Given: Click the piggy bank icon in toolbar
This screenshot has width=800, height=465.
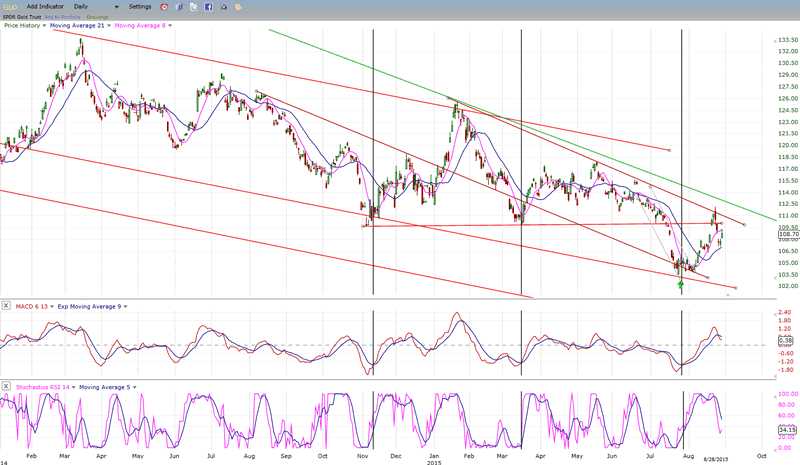Looking at the screenshot, I should 236,6.
